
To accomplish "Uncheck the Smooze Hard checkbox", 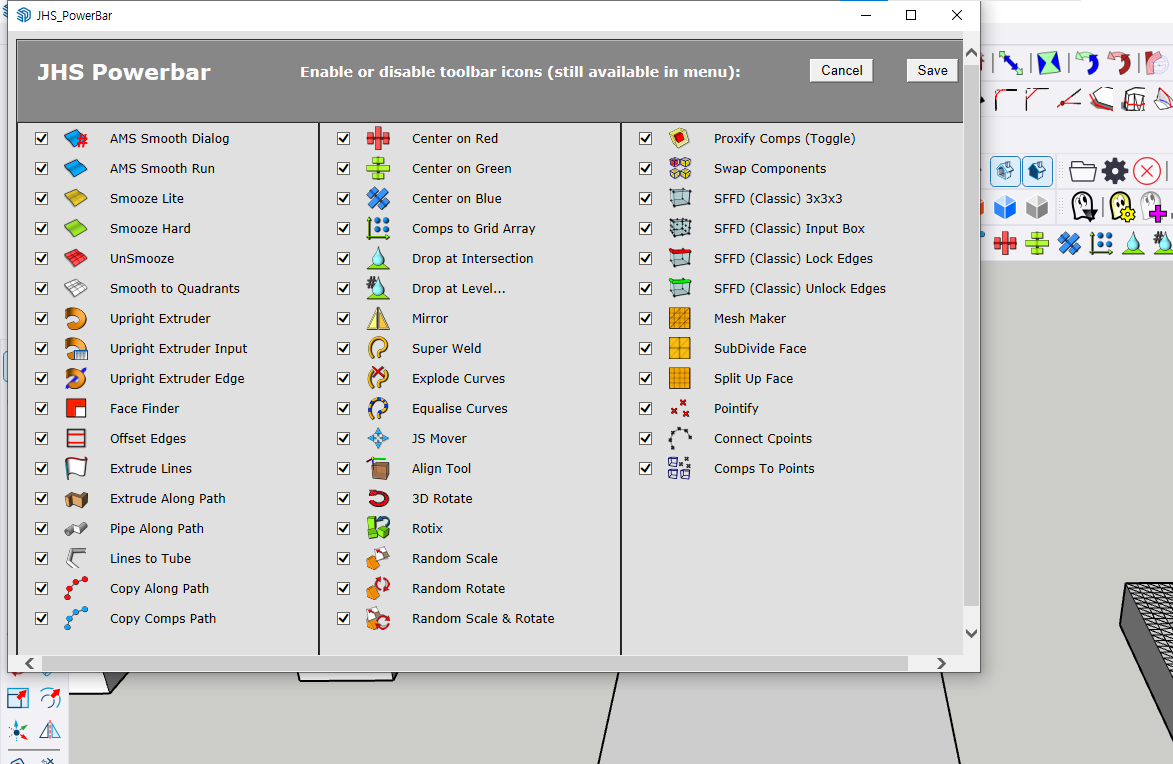I will click(x=41, y=228).
